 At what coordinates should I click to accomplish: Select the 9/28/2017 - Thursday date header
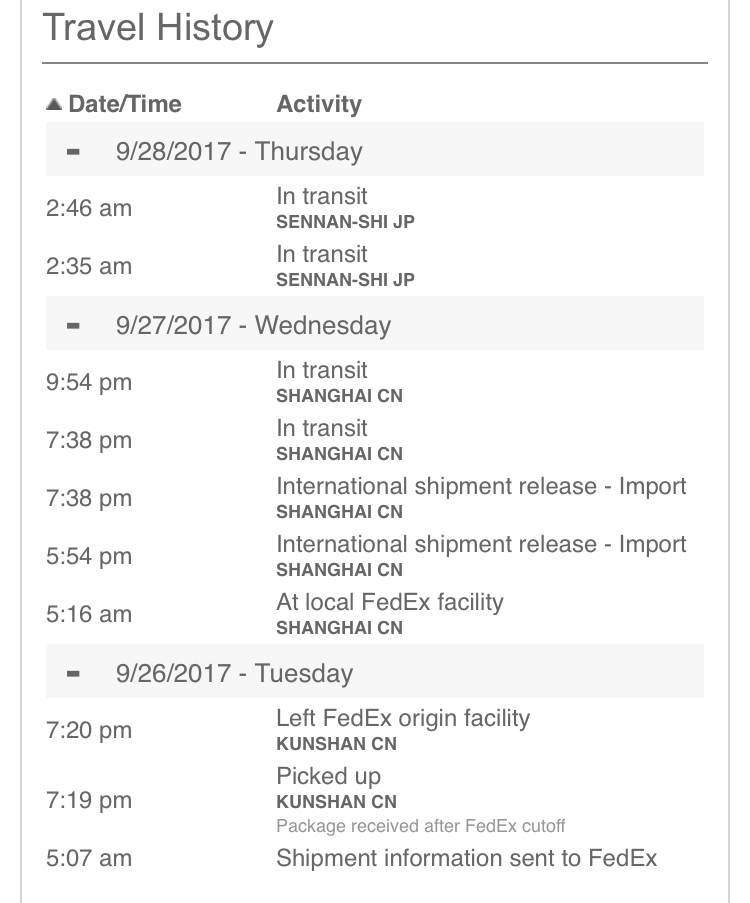375,150
